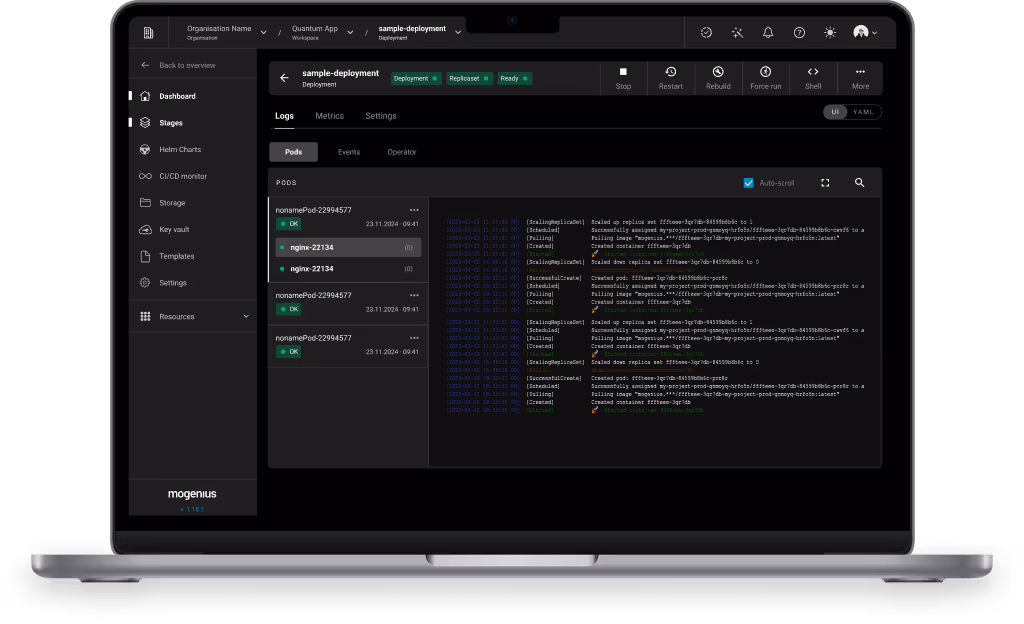Open the More actions menu

pyautogui.click(x=860, y=78)
